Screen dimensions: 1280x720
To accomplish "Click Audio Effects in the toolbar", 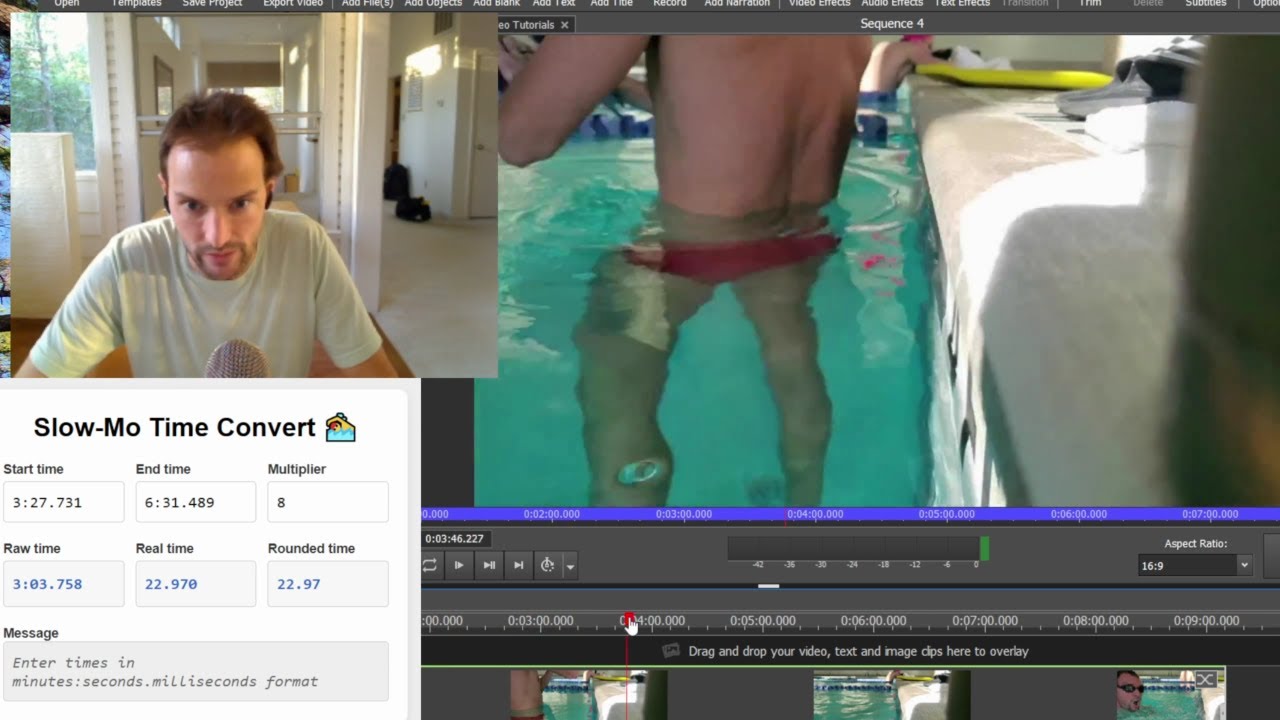I will pyautogui.click(x=892, y=4).
